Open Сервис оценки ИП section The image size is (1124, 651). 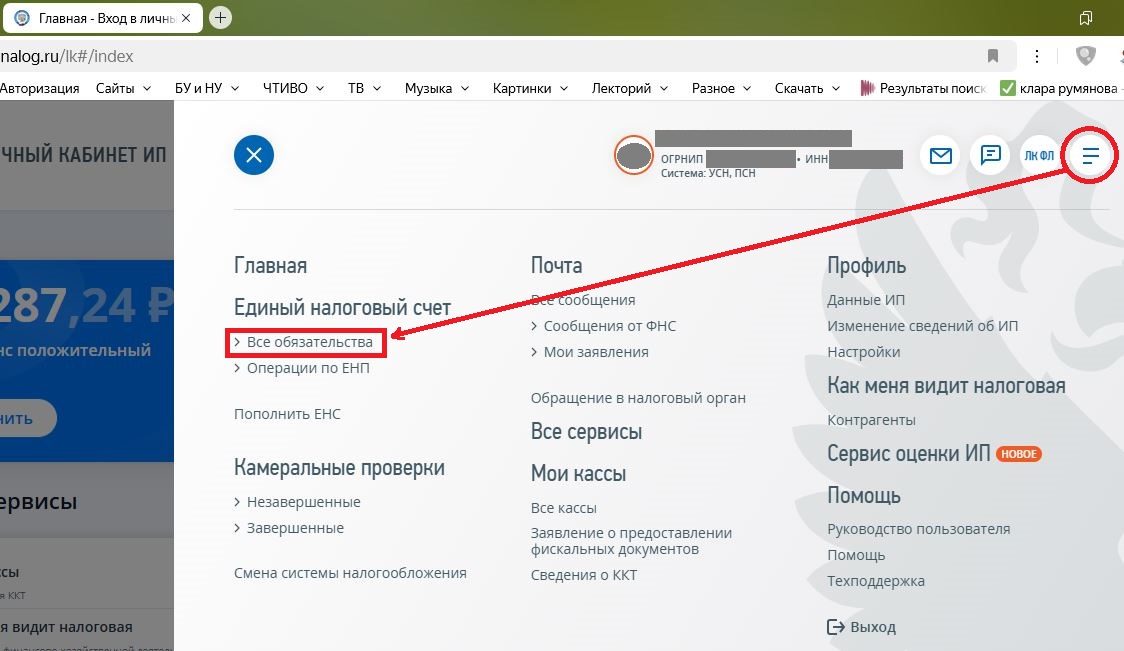pyautogui.click(x=908, y=453)
